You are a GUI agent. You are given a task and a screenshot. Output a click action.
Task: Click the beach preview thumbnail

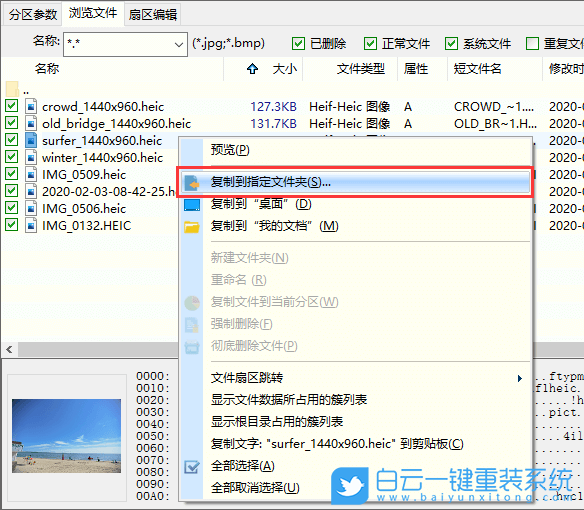pyautogui.click(x=66, y=436)
